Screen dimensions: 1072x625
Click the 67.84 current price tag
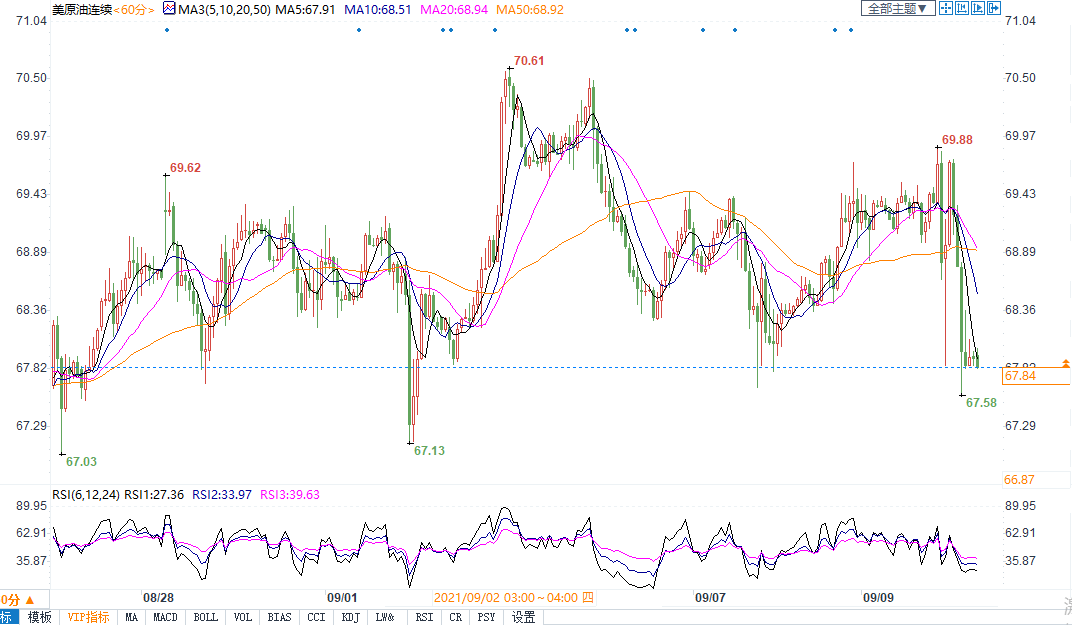tap(1020, 376)
